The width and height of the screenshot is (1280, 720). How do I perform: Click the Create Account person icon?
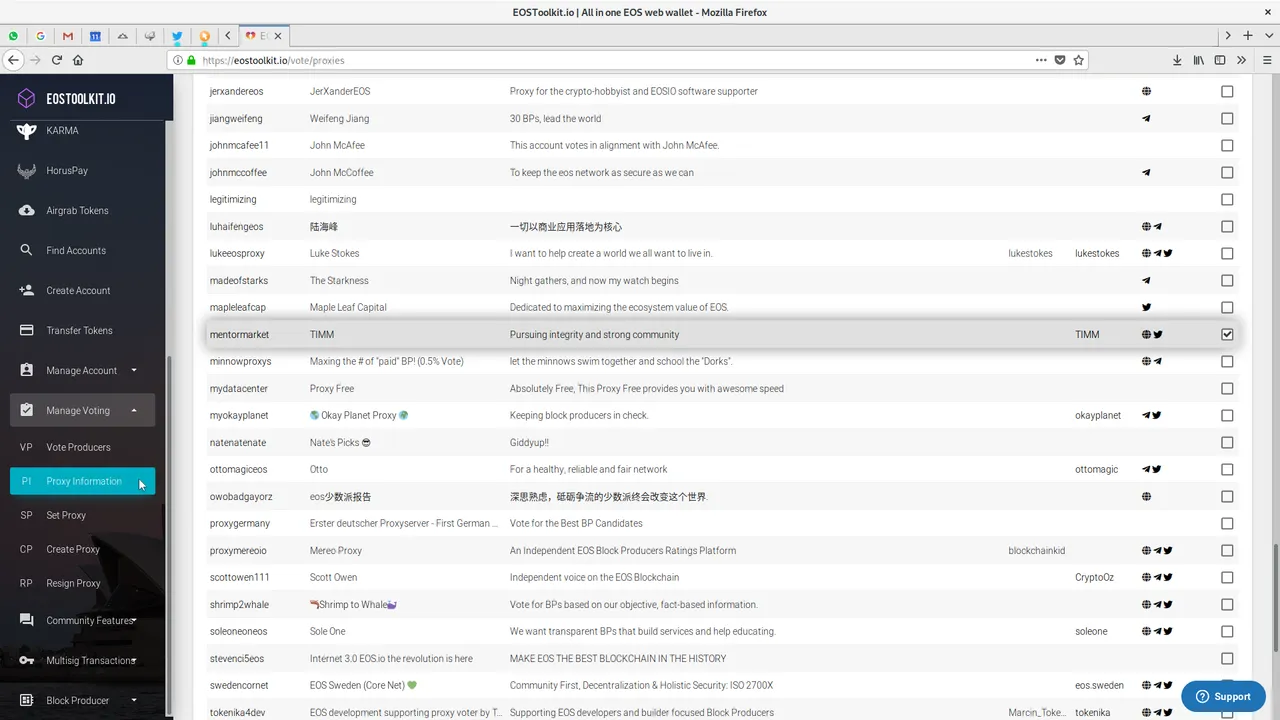coord(26,290)
